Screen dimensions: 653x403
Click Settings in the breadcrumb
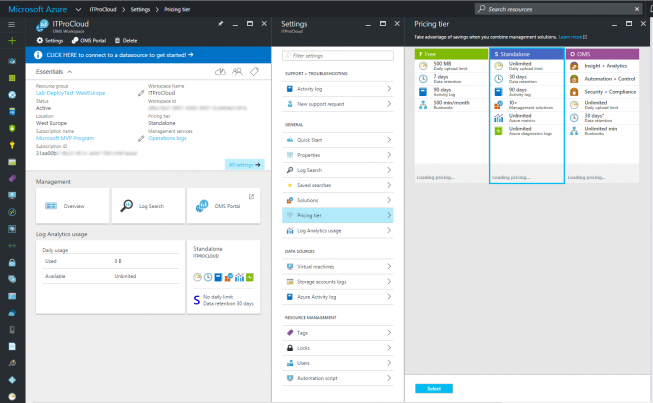tap(140, 9)
